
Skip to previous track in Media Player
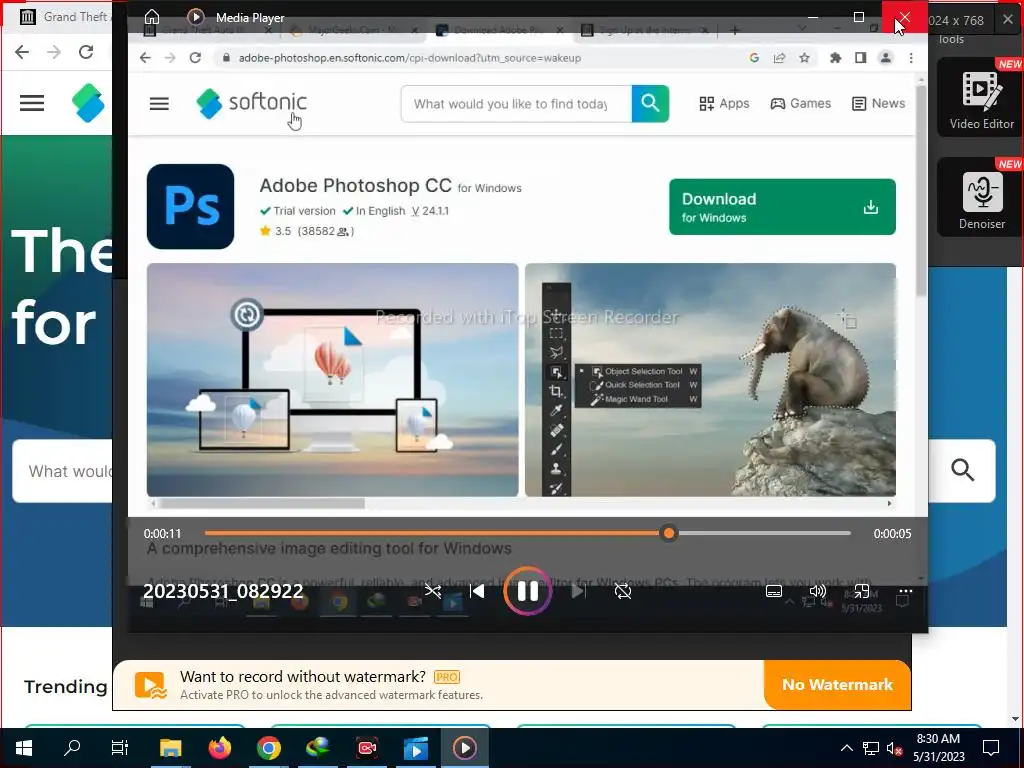click(x=477, y=592)
